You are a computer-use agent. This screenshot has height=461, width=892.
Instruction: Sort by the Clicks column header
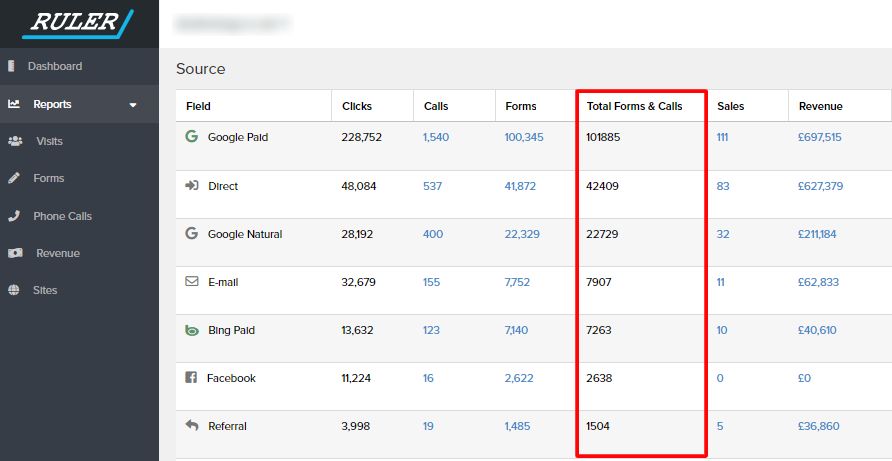tap(357, 106)
